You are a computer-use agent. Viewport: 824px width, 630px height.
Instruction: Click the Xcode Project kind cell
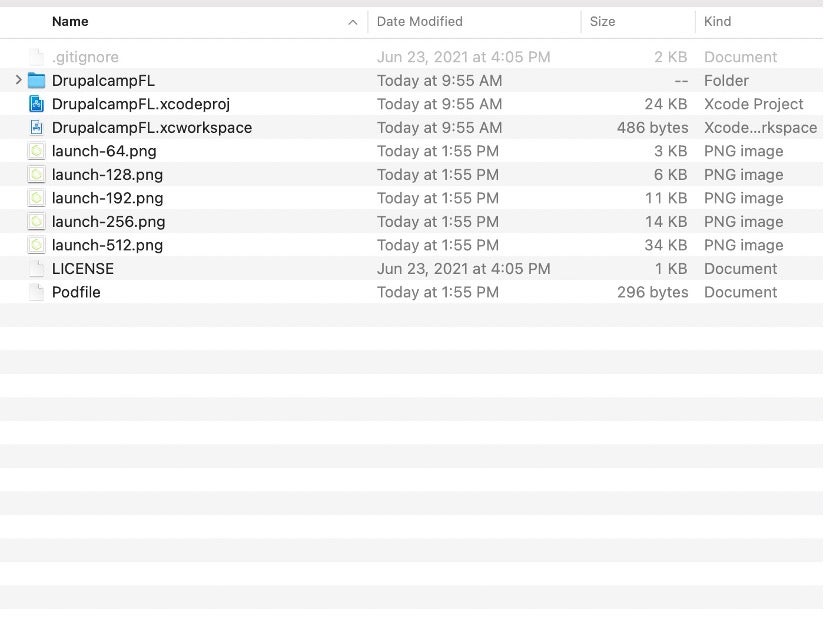coord(753,104)
